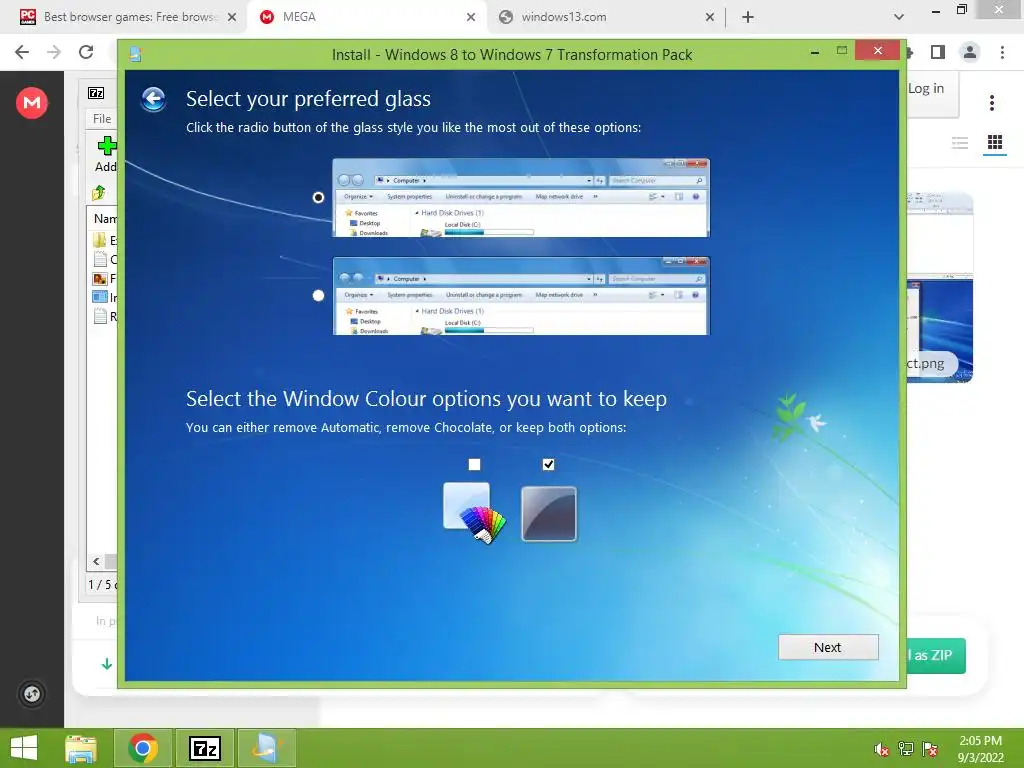This screenshot has width=1024, height=768.
Task: Open 7-Zip from the taskbar
Action: click(x=204, y=748)
